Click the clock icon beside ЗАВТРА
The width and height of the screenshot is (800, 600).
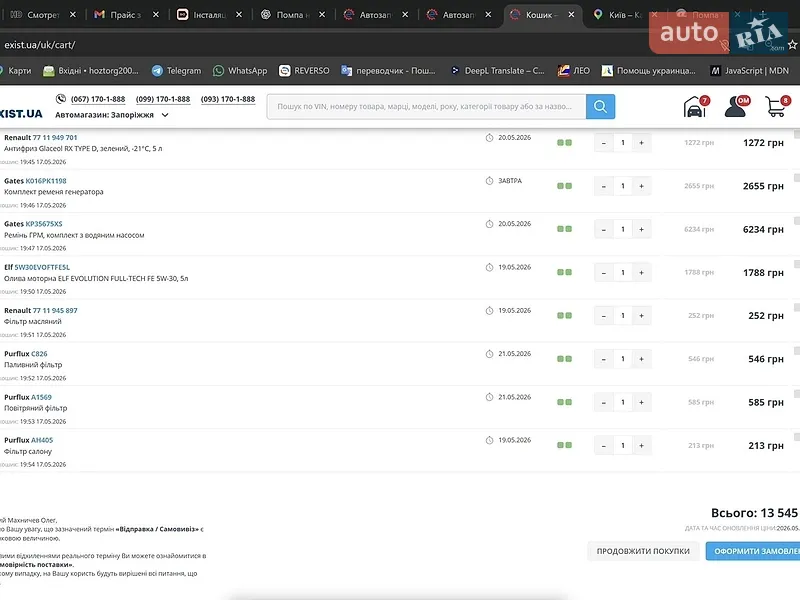coord(489,181)
